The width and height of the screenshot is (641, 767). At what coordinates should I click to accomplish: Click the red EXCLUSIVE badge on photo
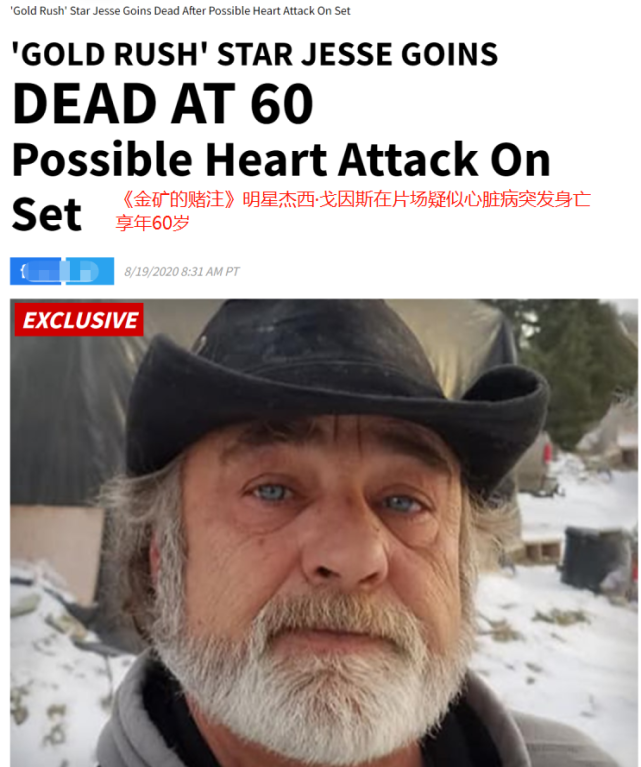[79, 320]
